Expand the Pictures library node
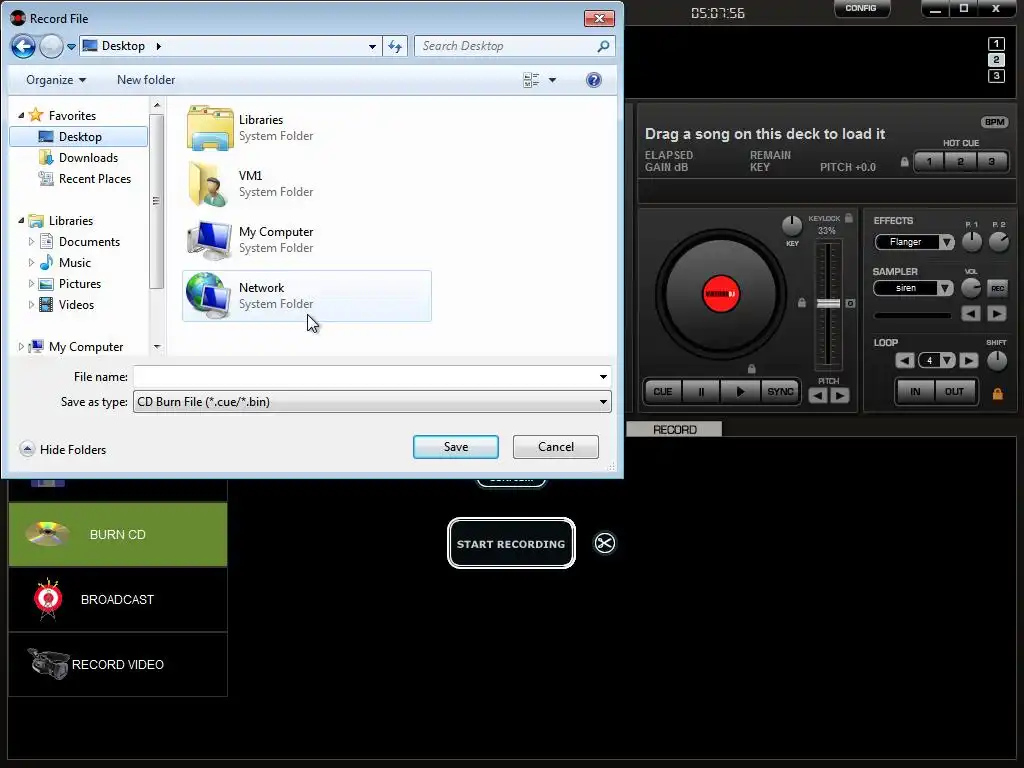The width and height of the screenshot is (1024, 768). [x=31, y=283]
